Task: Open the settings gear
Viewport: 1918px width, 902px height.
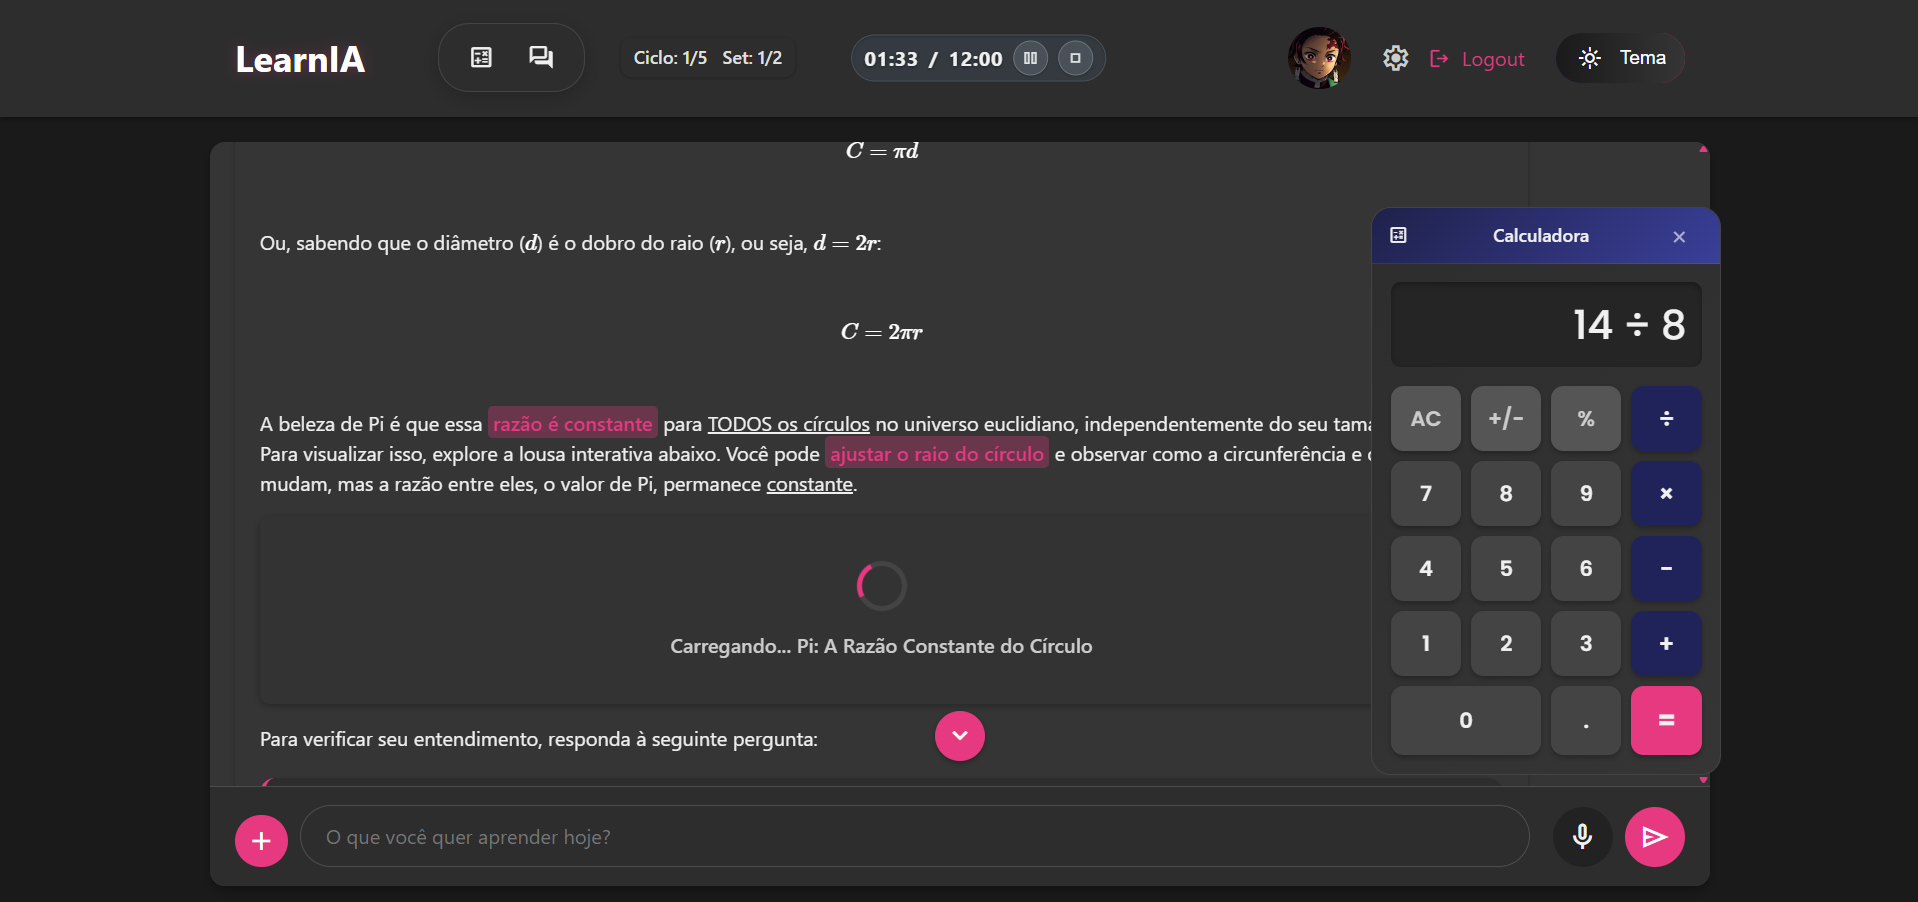Action: (x=1395, y=59)
